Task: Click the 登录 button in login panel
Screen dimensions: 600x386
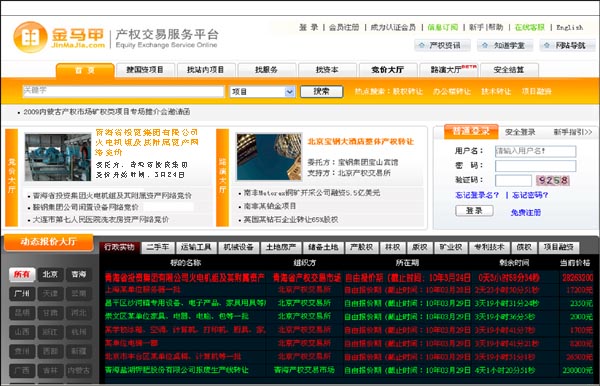Action: pyautogui.click(x=474, y=211)
